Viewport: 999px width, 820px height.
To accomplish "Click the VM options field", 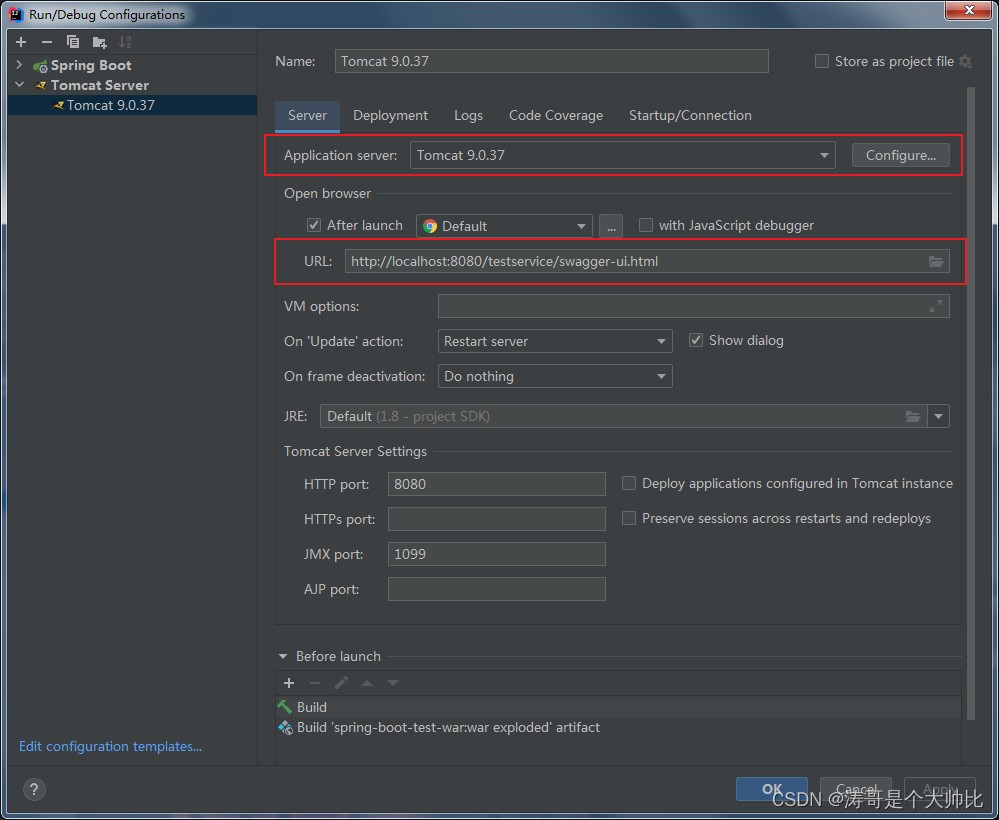I will point(694,306).
